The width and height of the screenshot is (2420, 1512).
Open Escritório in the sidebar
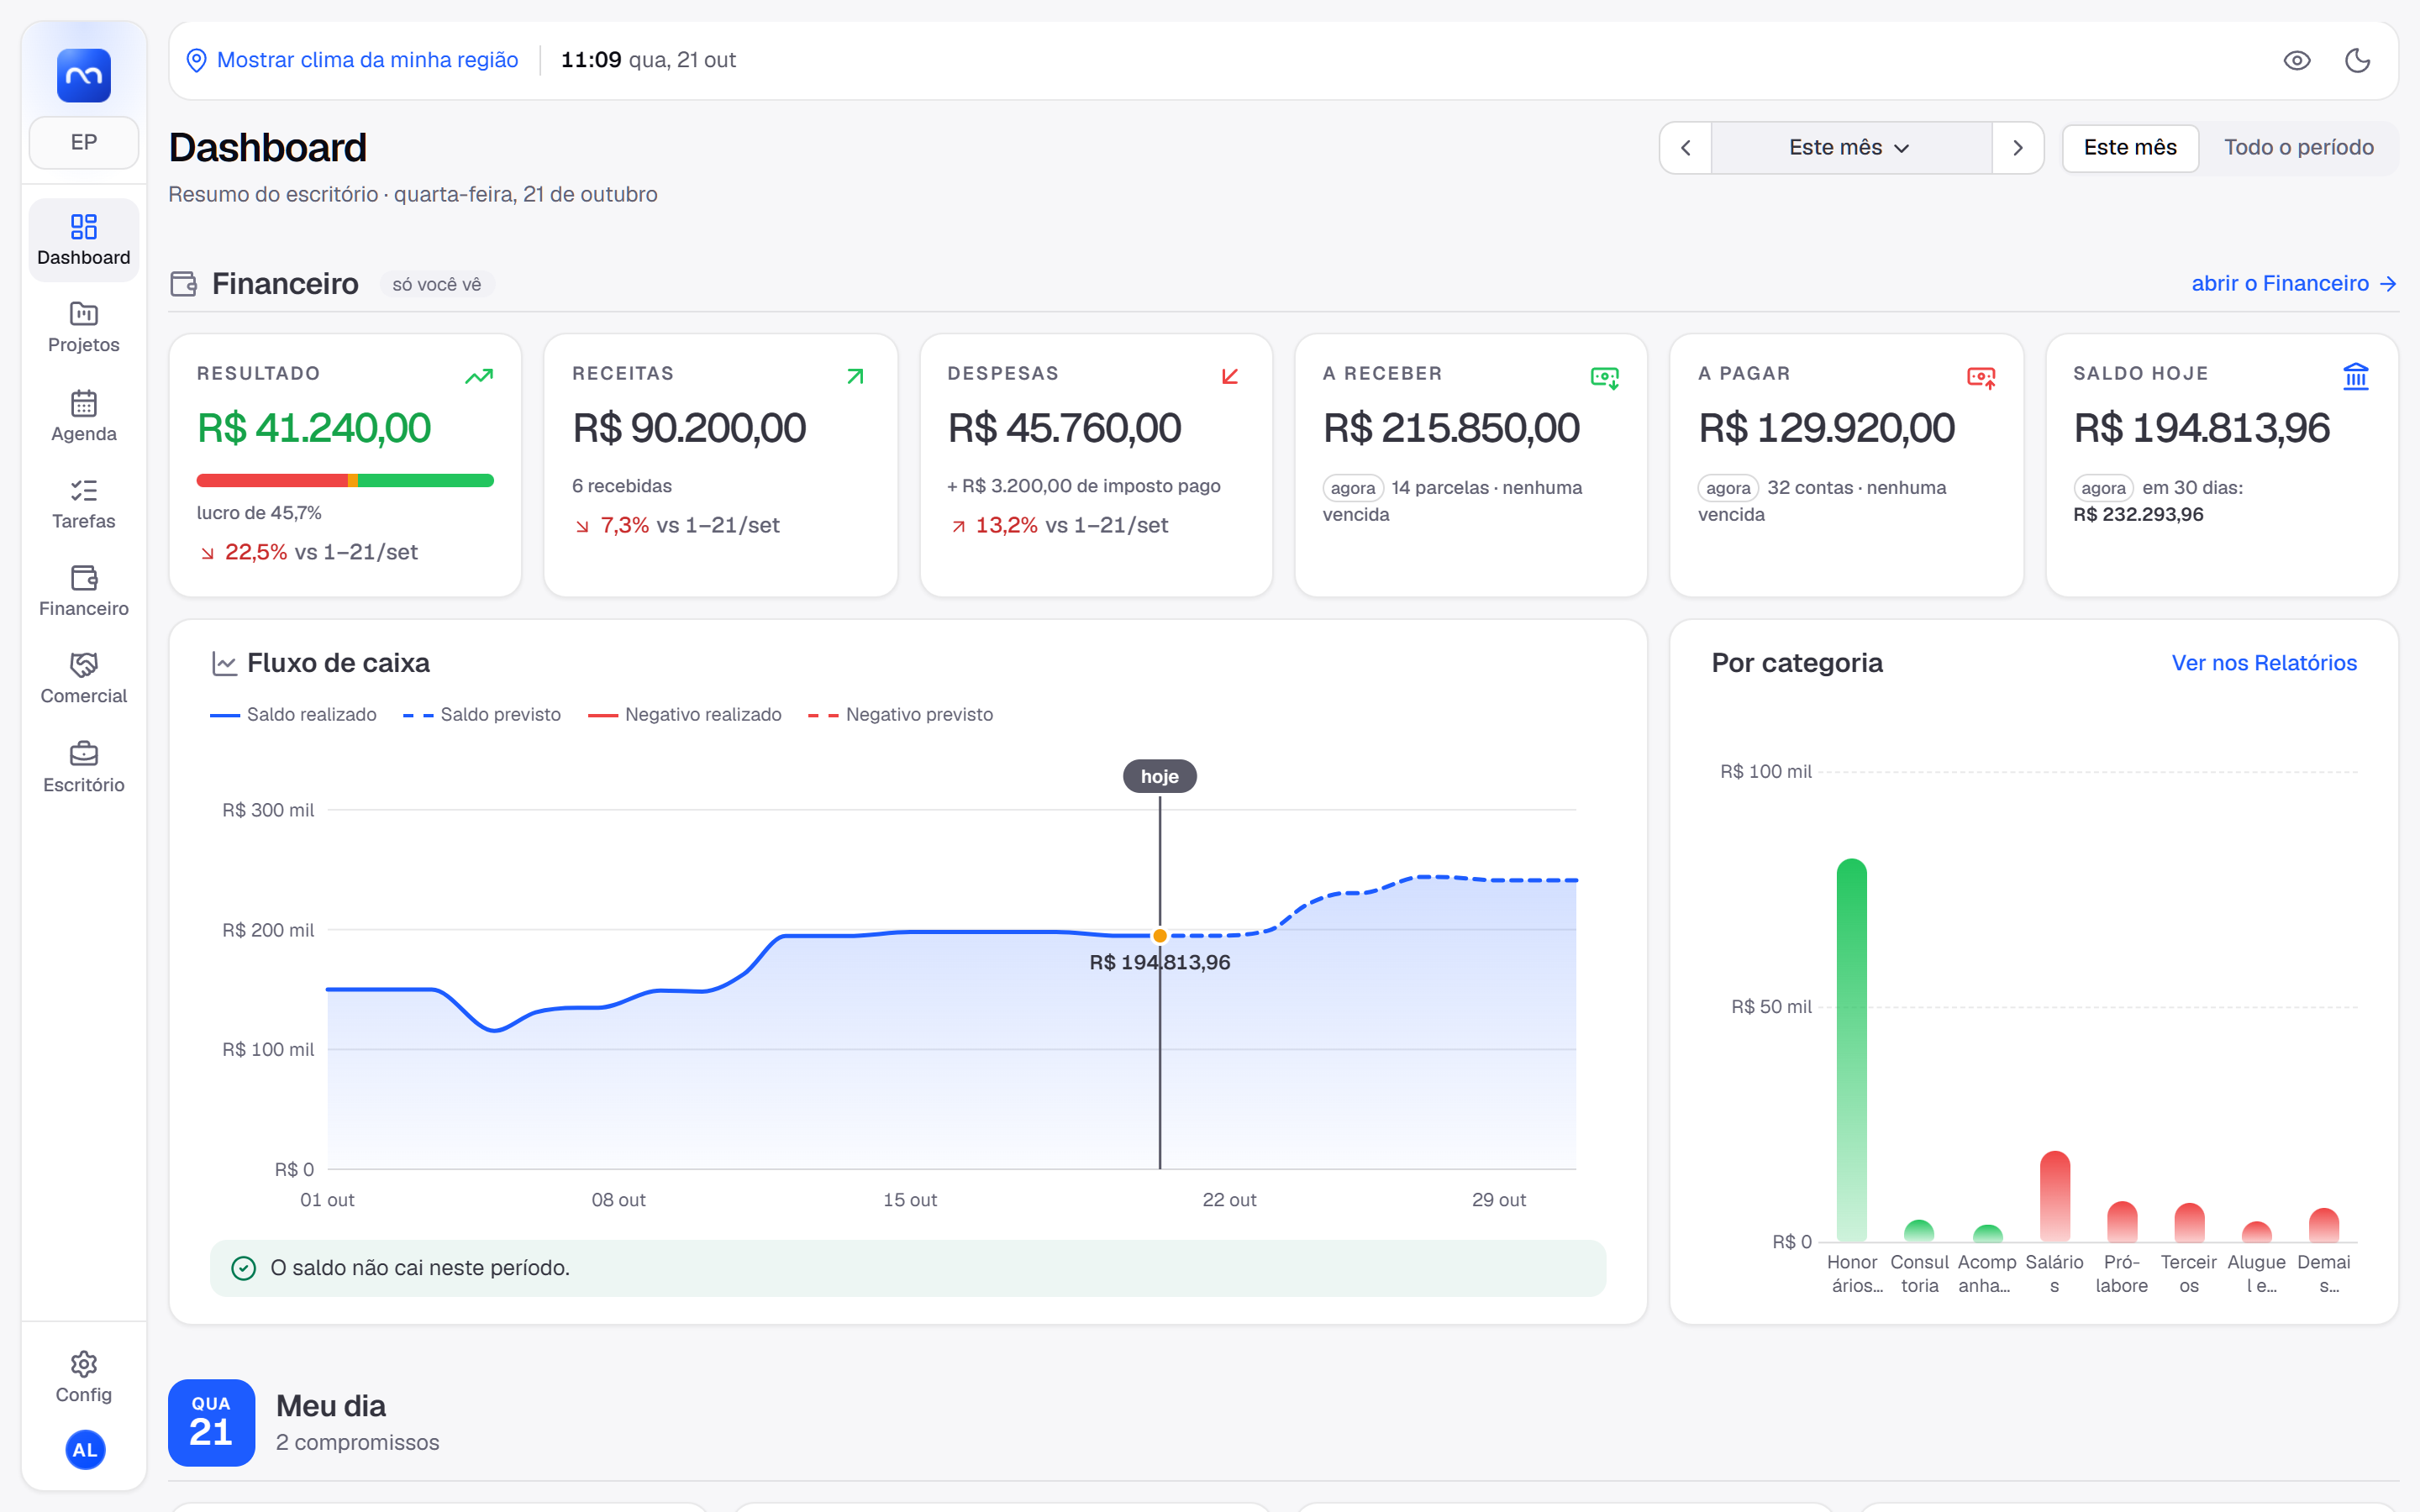(x=84, y=767)
